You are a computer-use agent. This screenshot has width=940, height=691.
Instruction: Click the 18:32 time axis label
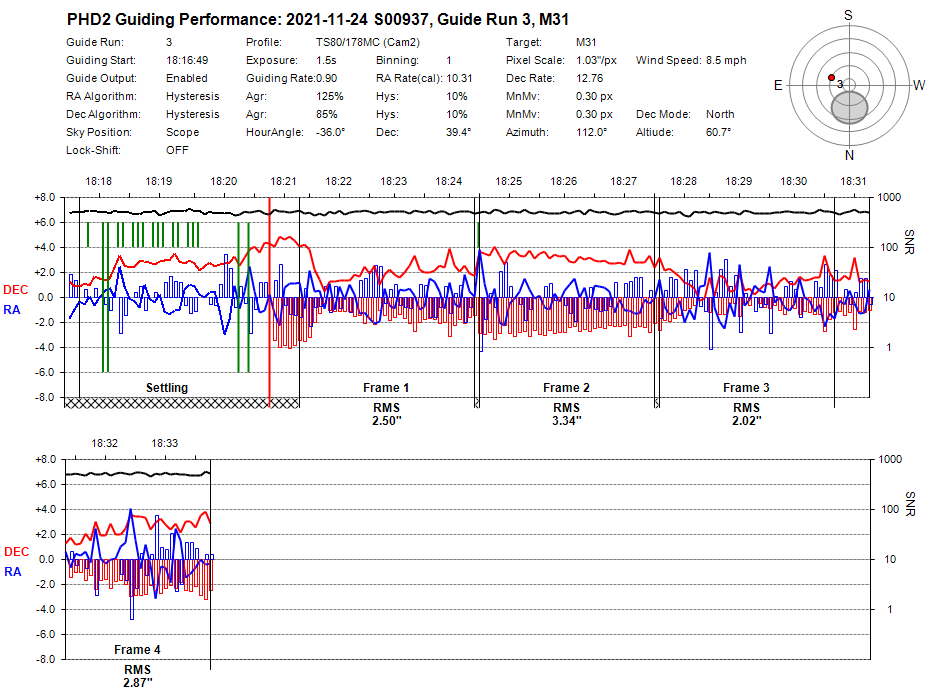tap(104, 443)
